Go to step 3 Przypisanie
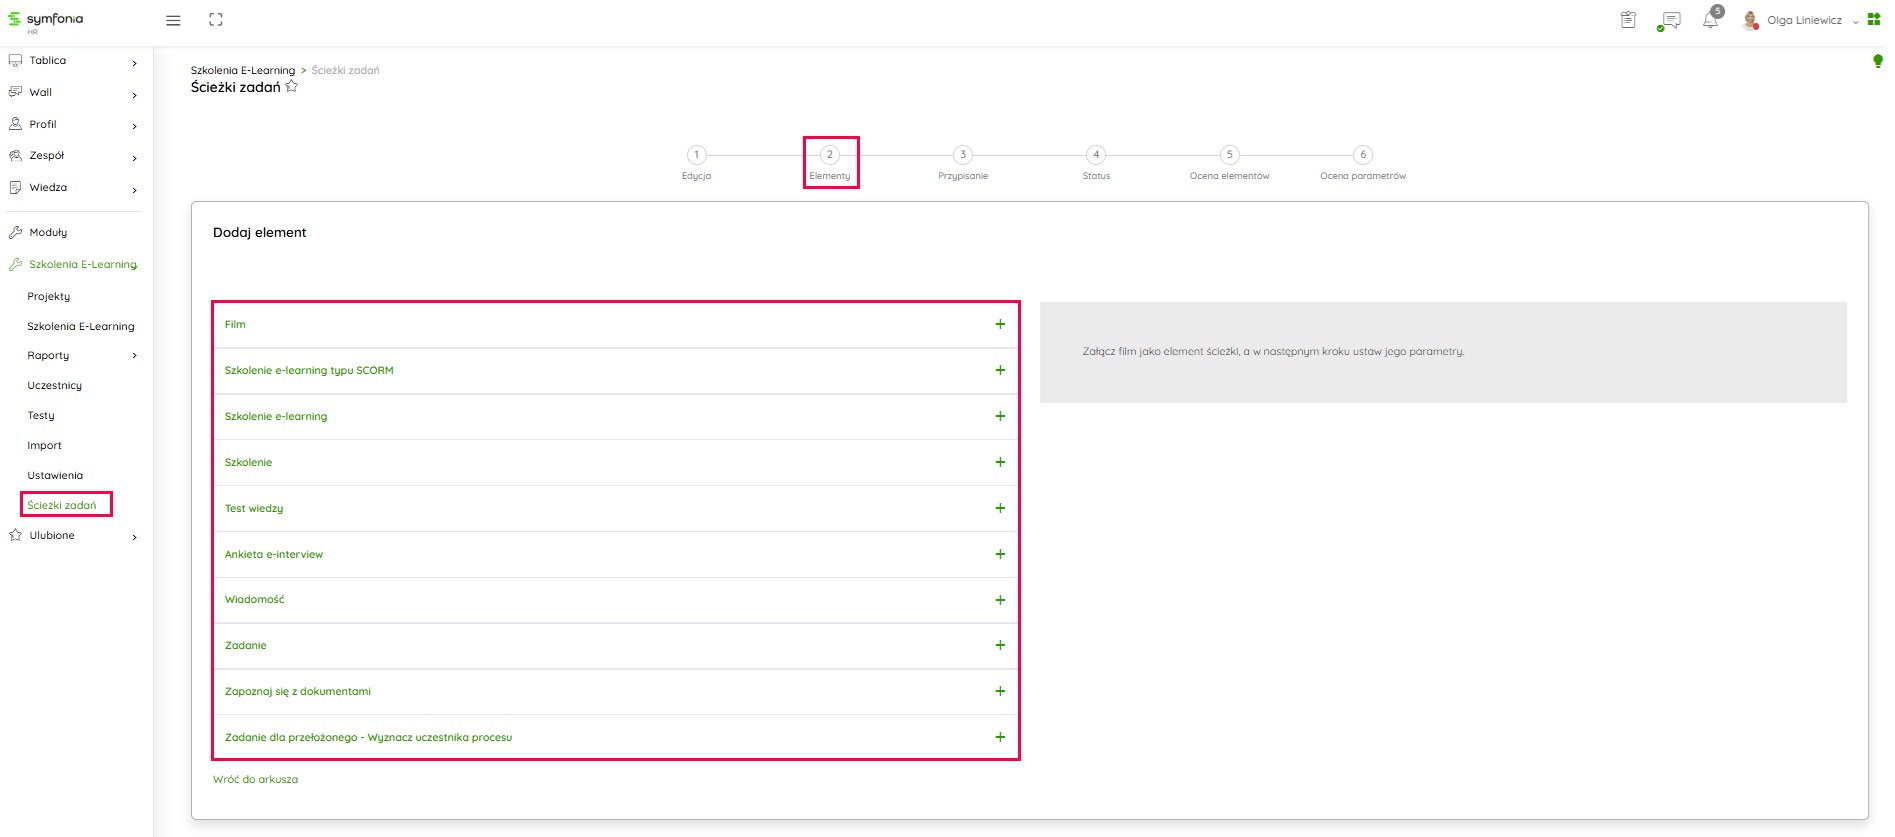The image size is (1895, 837). (963, 155)
